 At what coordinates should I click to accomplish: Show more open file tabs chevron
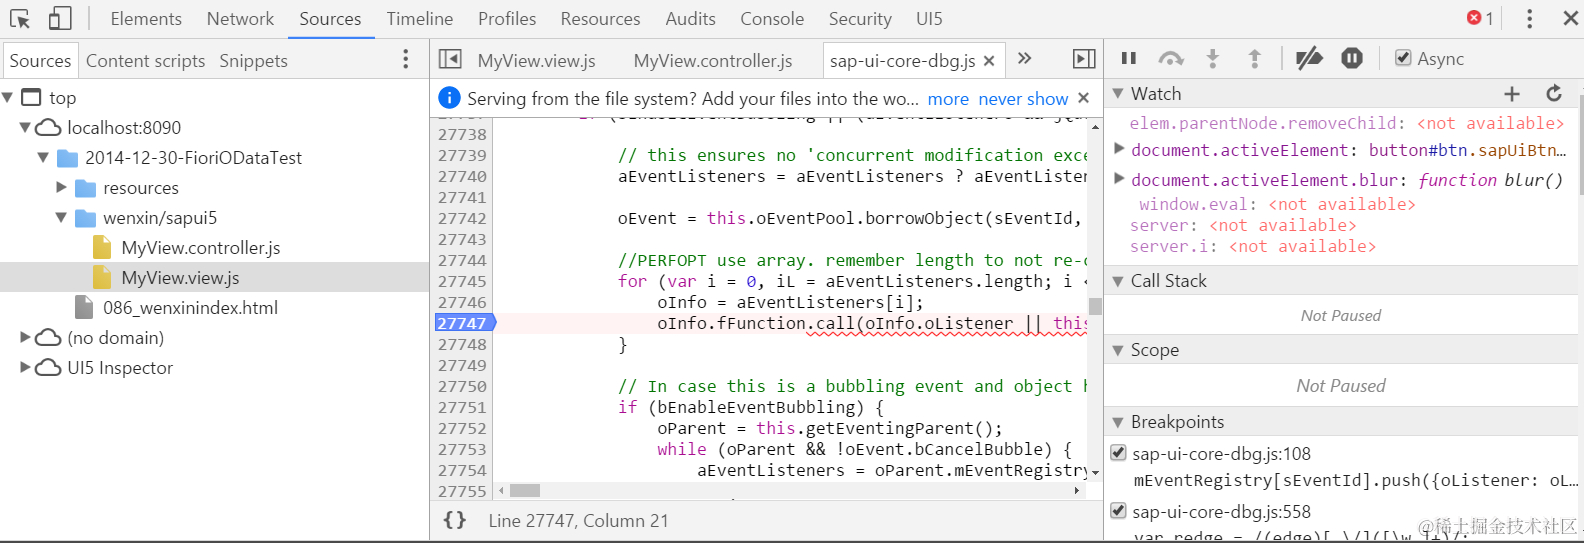click(x=1024, y=59)
